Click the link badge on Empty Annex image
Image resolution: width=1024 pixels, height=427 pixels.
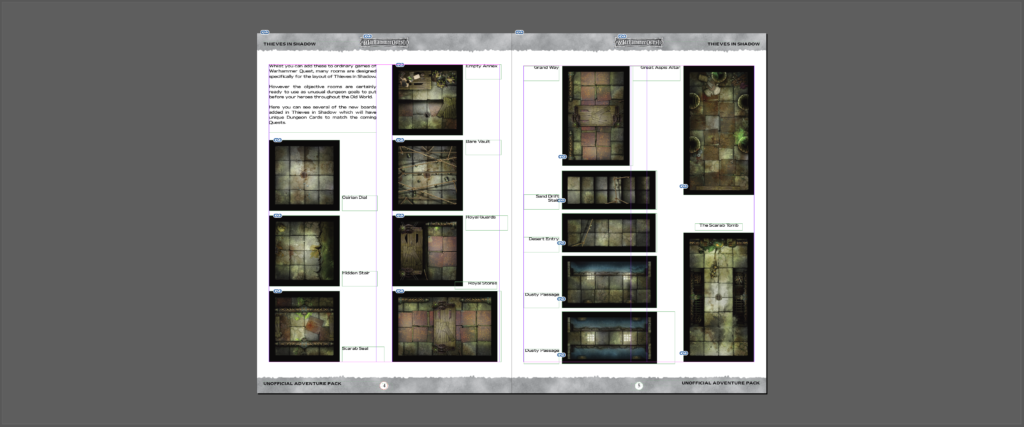tap(400, 65)
